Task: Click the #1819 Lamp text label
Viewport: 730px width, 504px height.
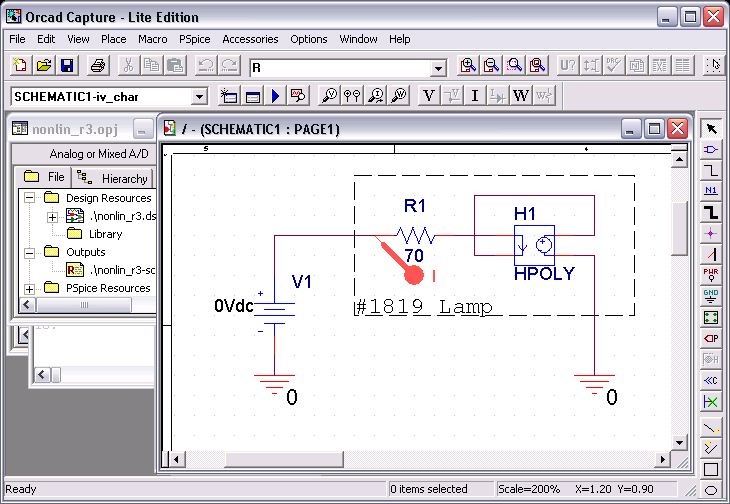Action: point(424,307)
